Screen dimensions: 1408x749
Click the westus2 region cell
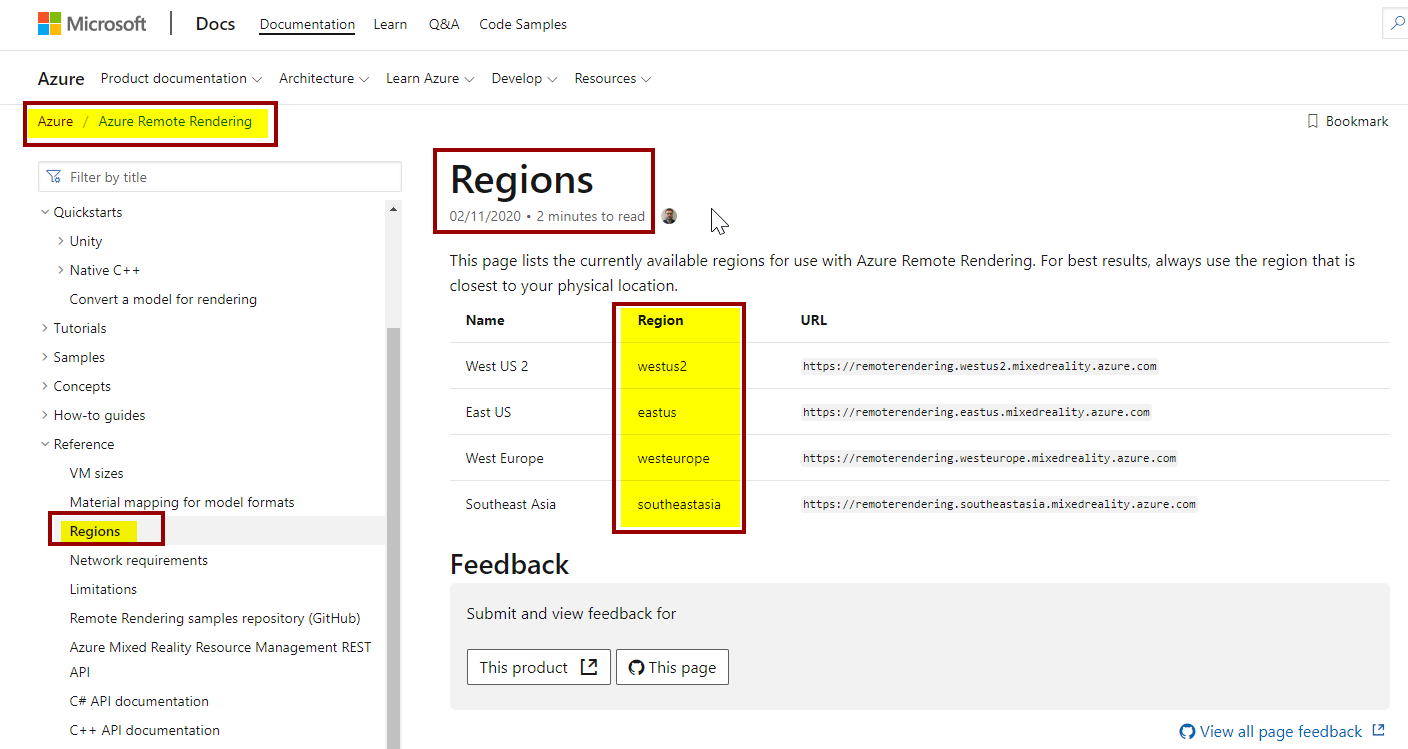click(x=662, y=366)
